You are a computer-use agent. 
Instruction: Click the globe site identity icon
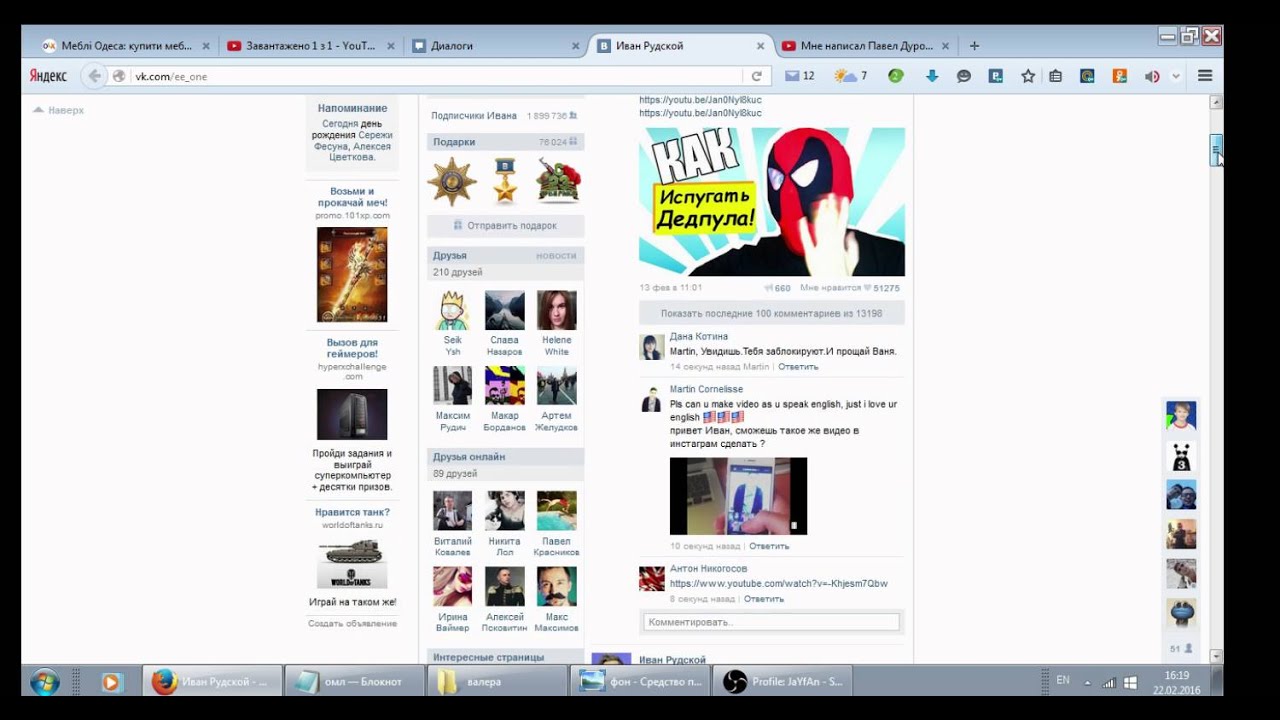coord(119,76)
